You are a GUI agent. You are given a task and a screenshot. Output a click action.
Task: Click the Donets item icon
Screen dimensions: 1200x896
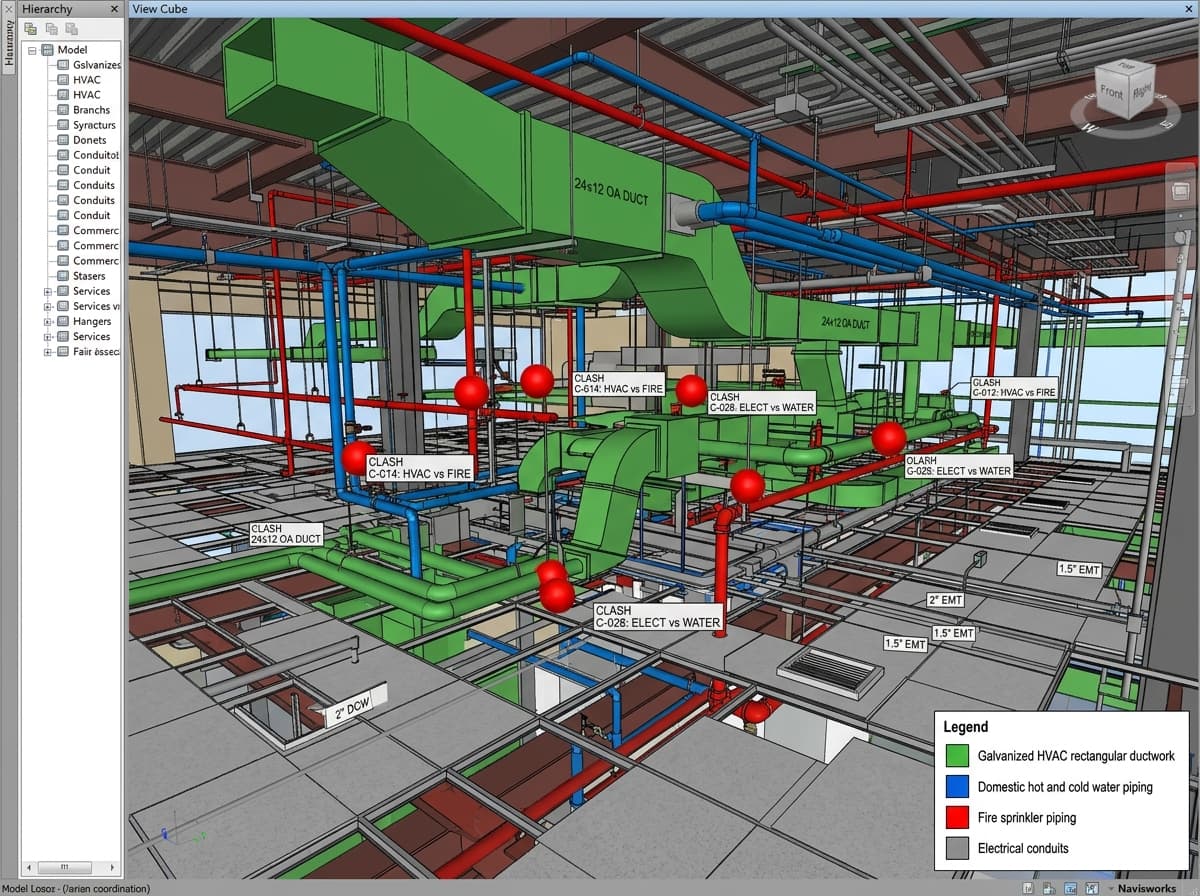(63, 140)
